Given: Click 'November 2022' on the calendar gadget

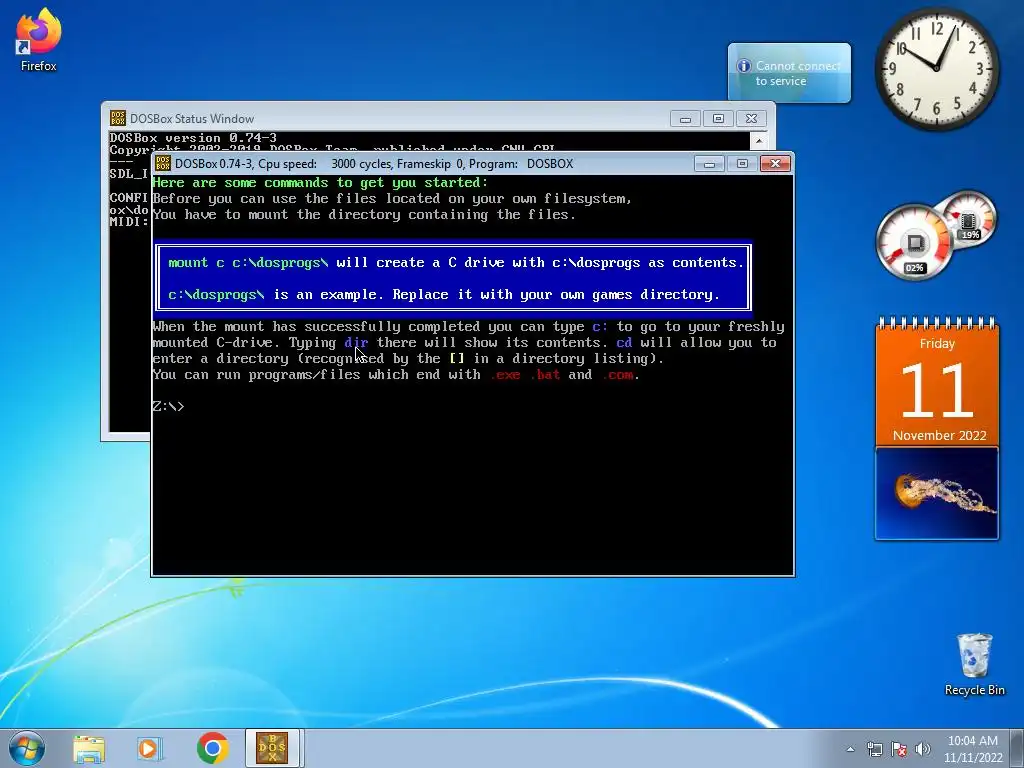Looking at the screenshot, I should click(x=939, y=436).
